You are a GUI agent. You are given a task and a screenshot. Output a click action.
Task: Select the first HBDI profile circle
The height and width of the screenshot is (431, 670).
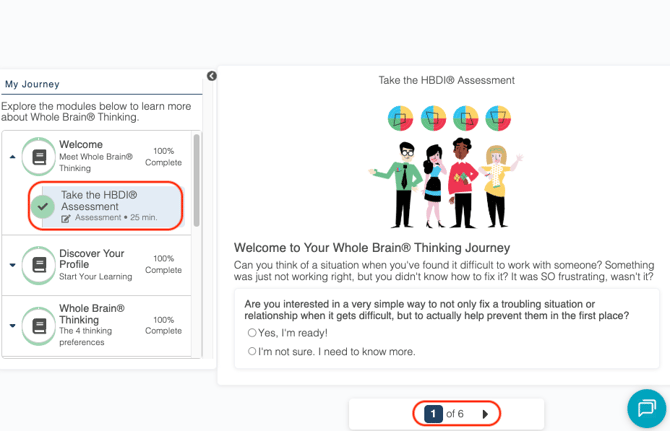coord(400,118)
